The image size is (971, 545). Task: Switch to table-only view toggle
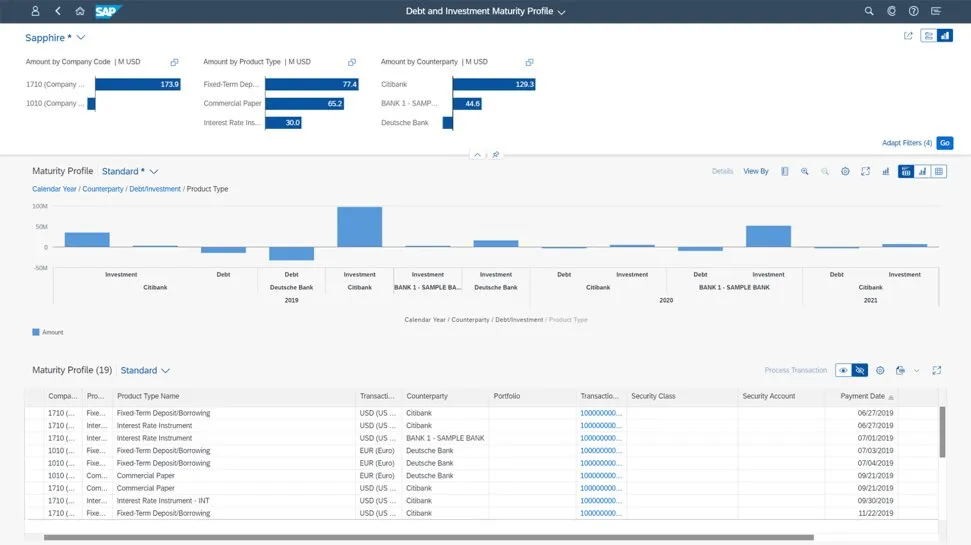point(938,172)
